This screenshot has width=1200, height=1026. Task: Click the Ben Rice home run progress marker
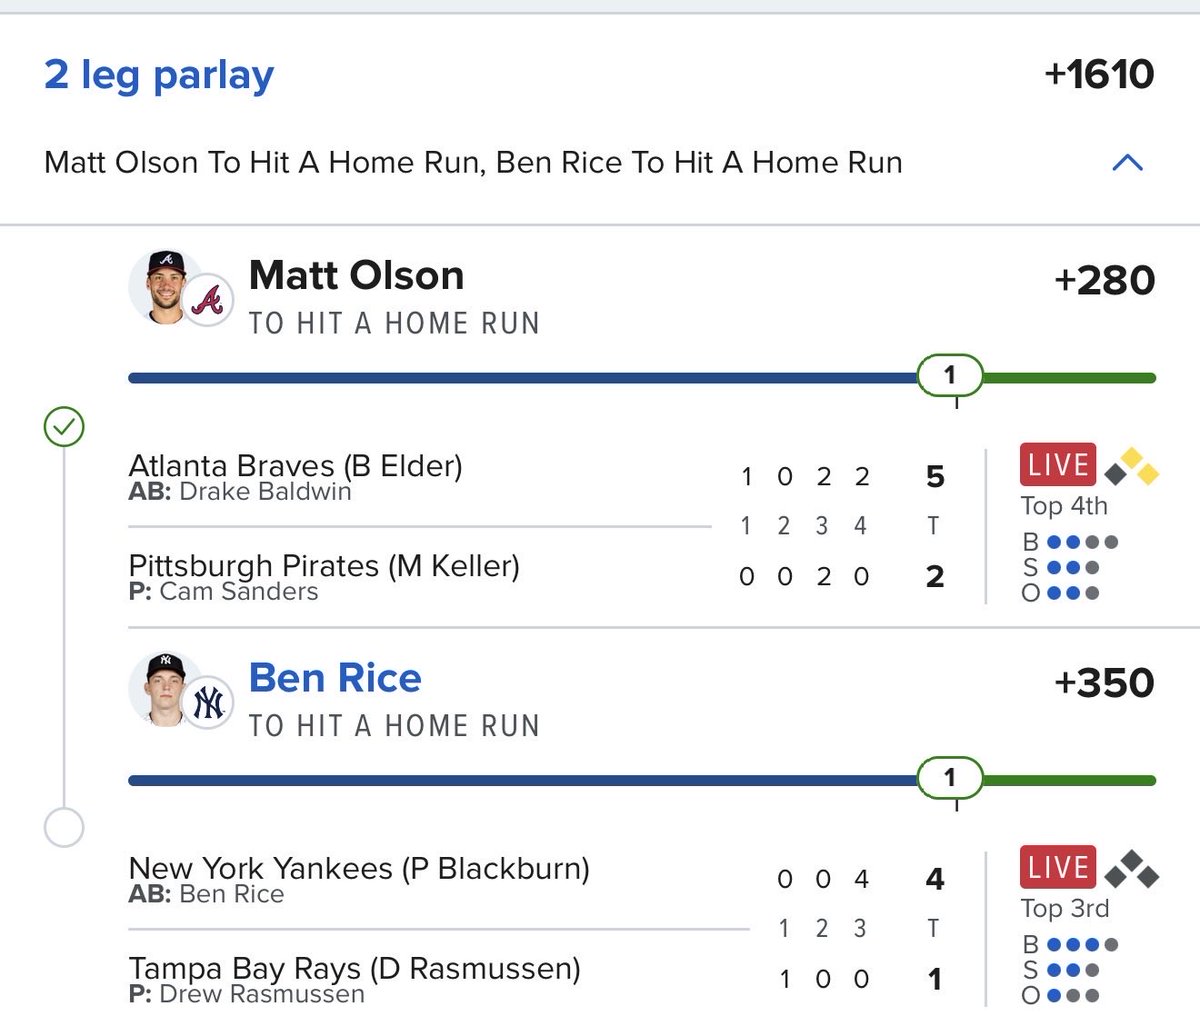[x=950, y=778]
